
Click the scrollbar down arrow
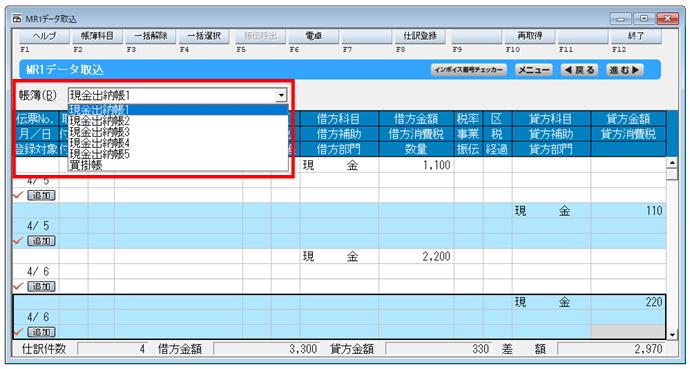[x=672, y=336]
